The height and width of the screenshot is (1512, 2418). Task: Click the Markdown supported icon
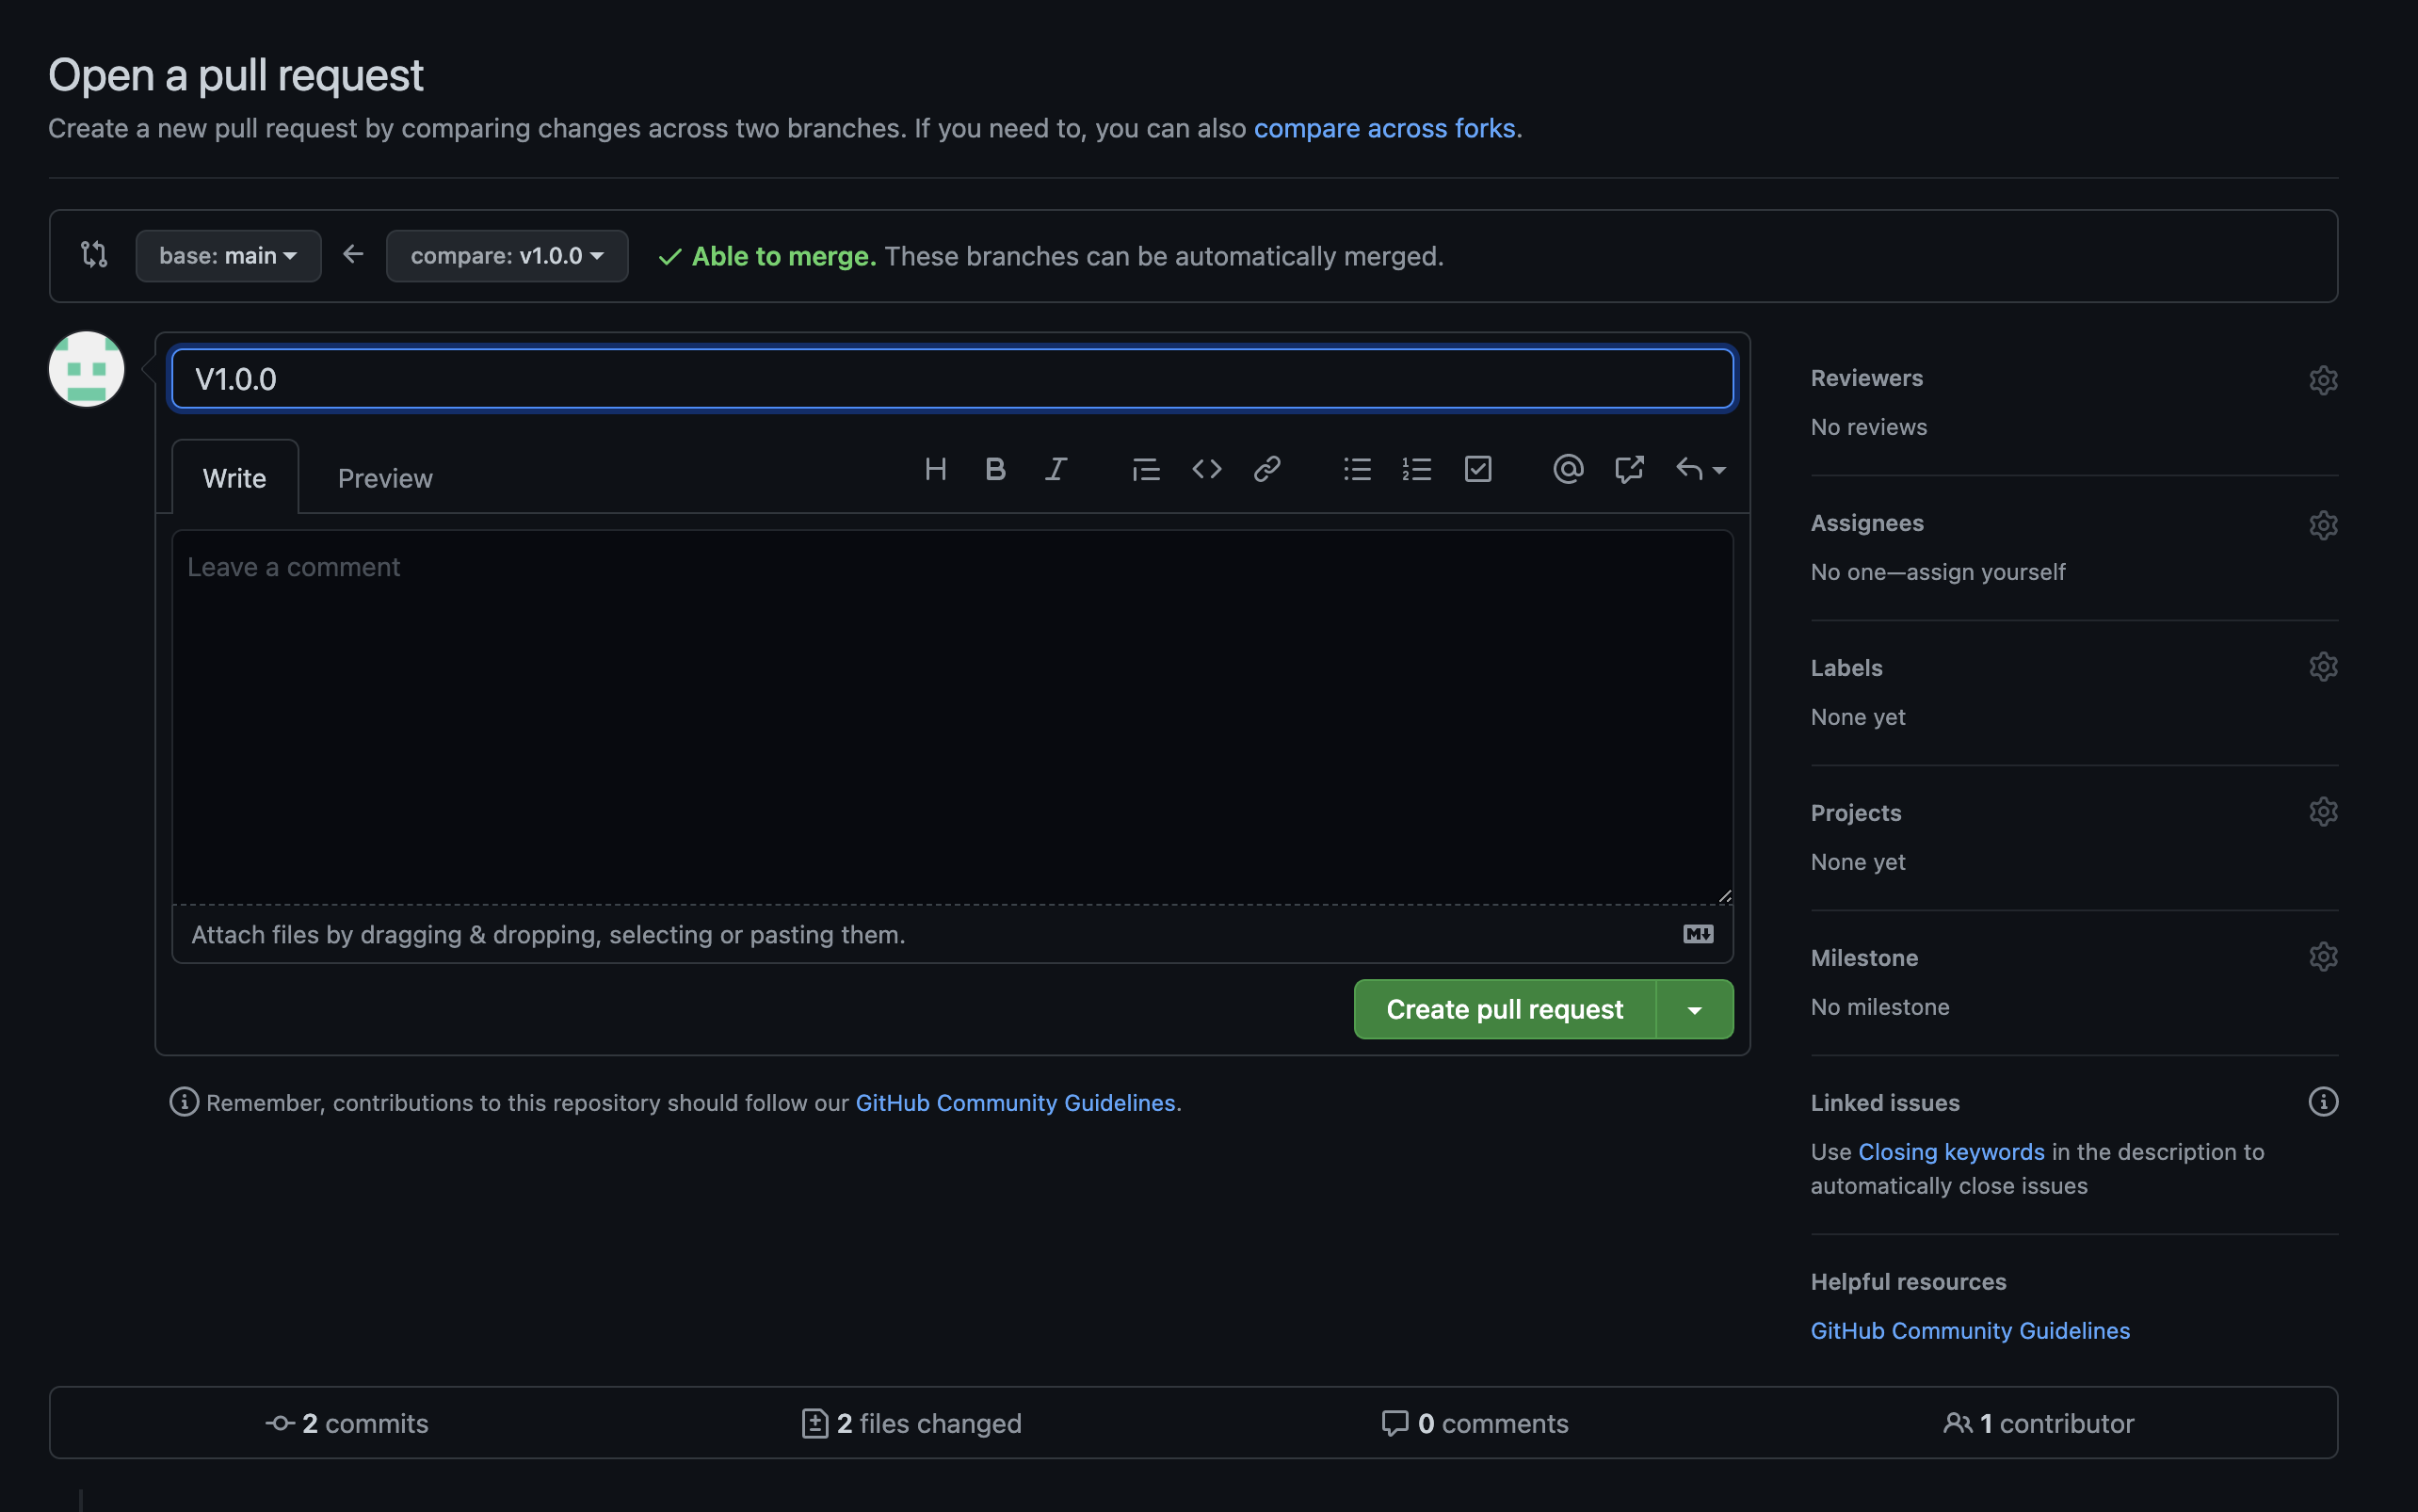(x=1698, y=934)
